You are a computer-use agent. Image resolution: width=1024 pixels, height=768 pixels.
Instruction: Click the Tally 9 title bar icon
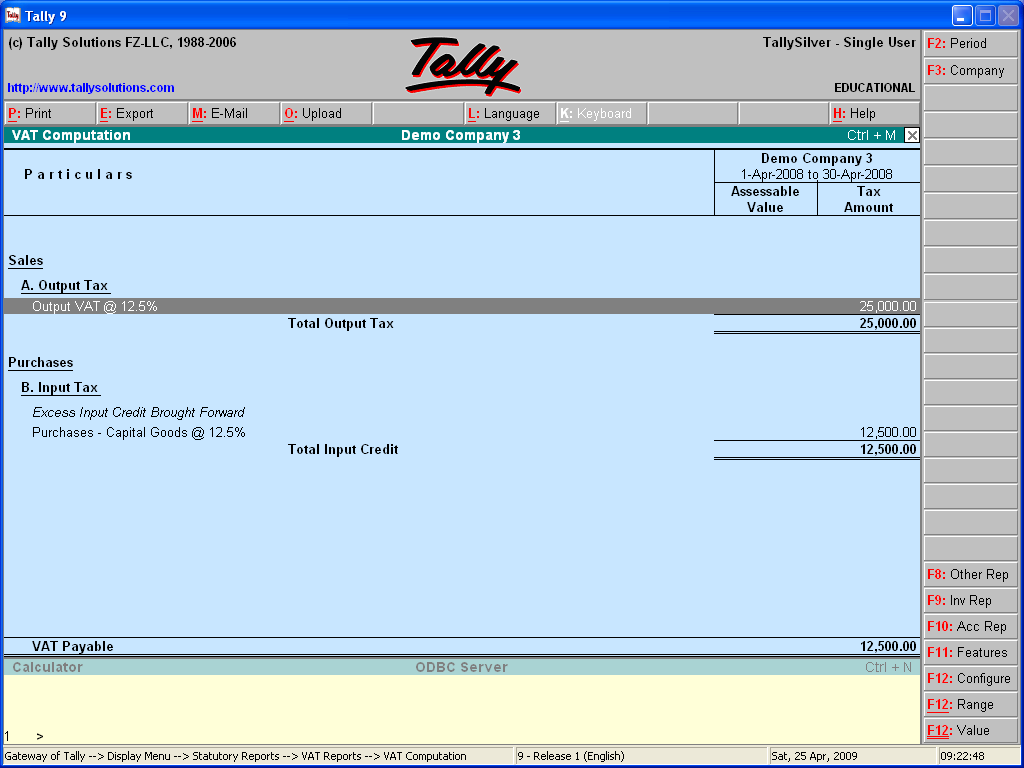click(12, 15)
